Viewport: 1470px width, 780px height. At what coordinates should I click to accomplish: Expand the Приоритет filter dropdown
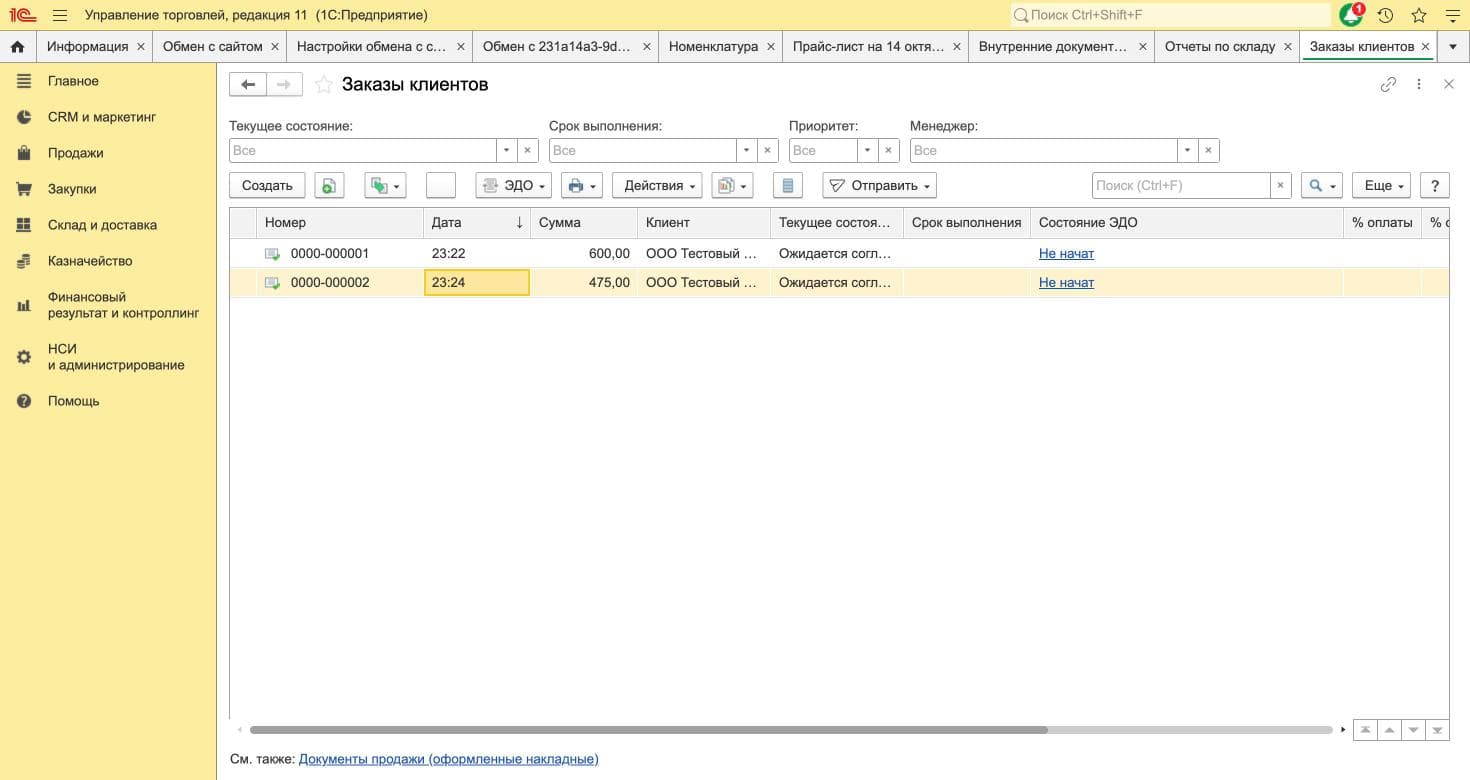pyautogui.click(x=868, y=150)
